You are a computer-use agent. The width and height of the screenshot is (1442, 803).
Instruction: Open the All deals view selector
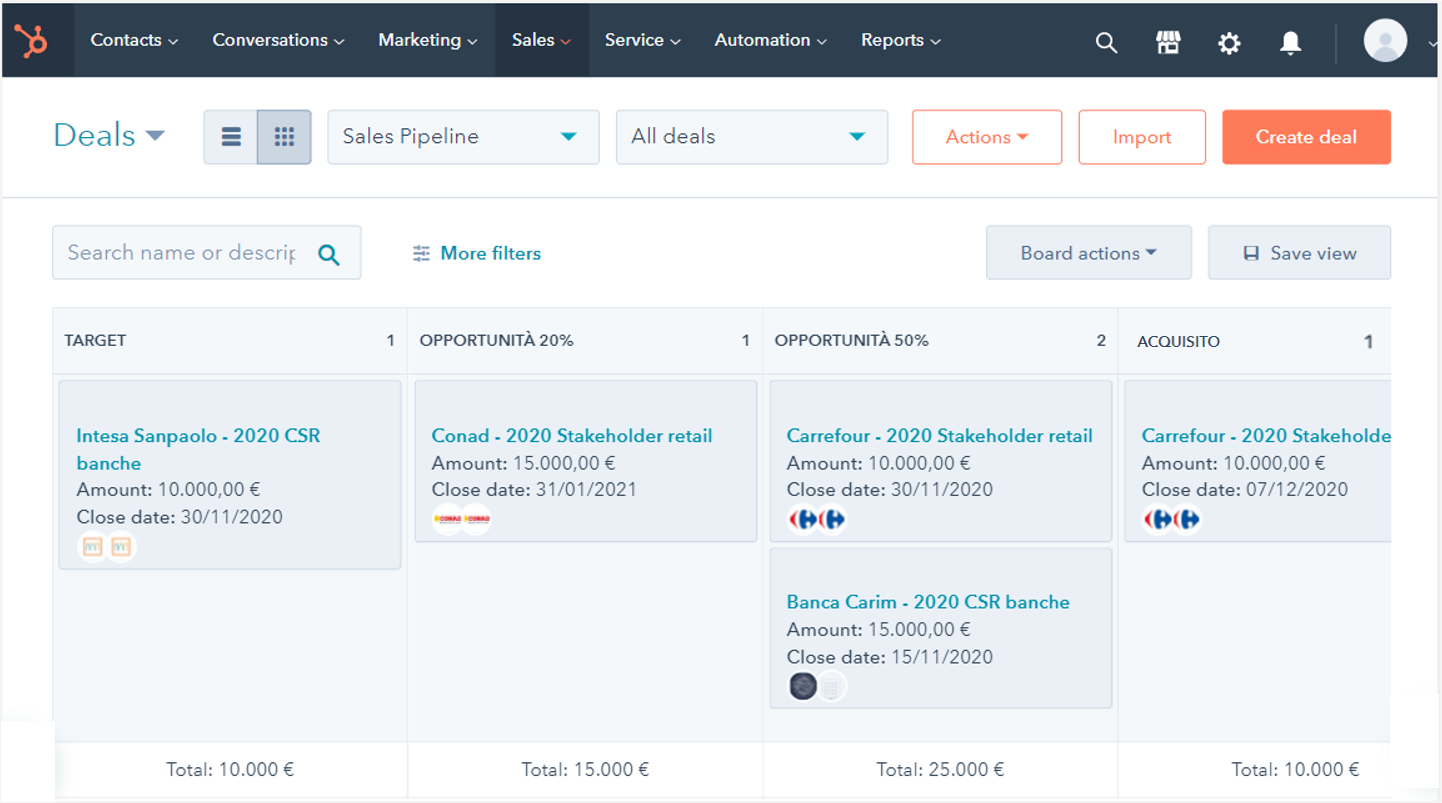(x=752, y=137)
